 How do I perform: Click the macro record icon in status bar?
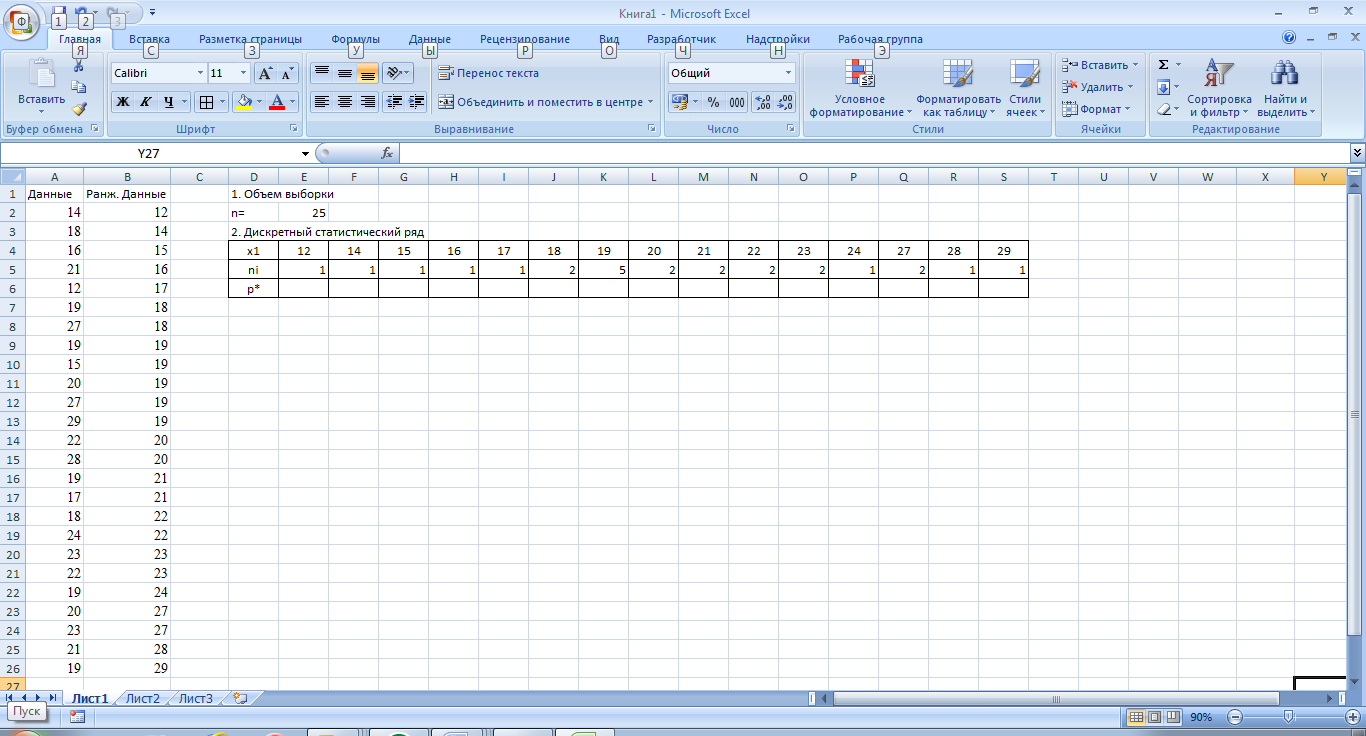(77, 717)
